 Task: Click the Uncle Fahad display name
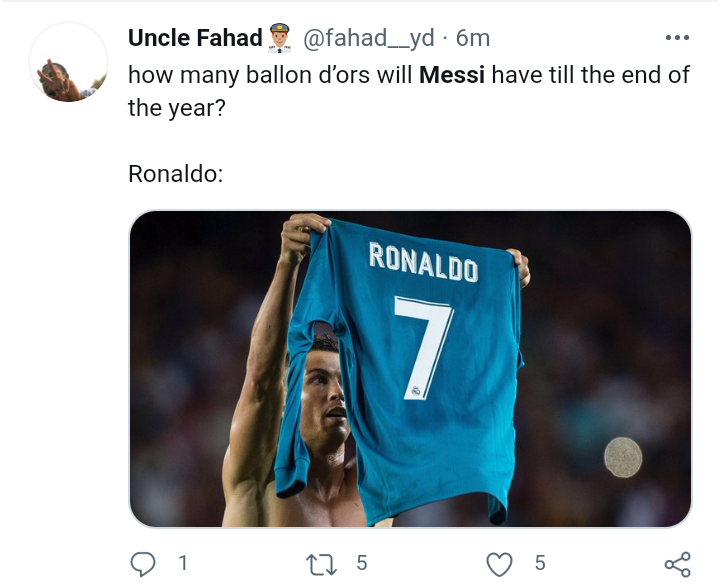[195, 38]
